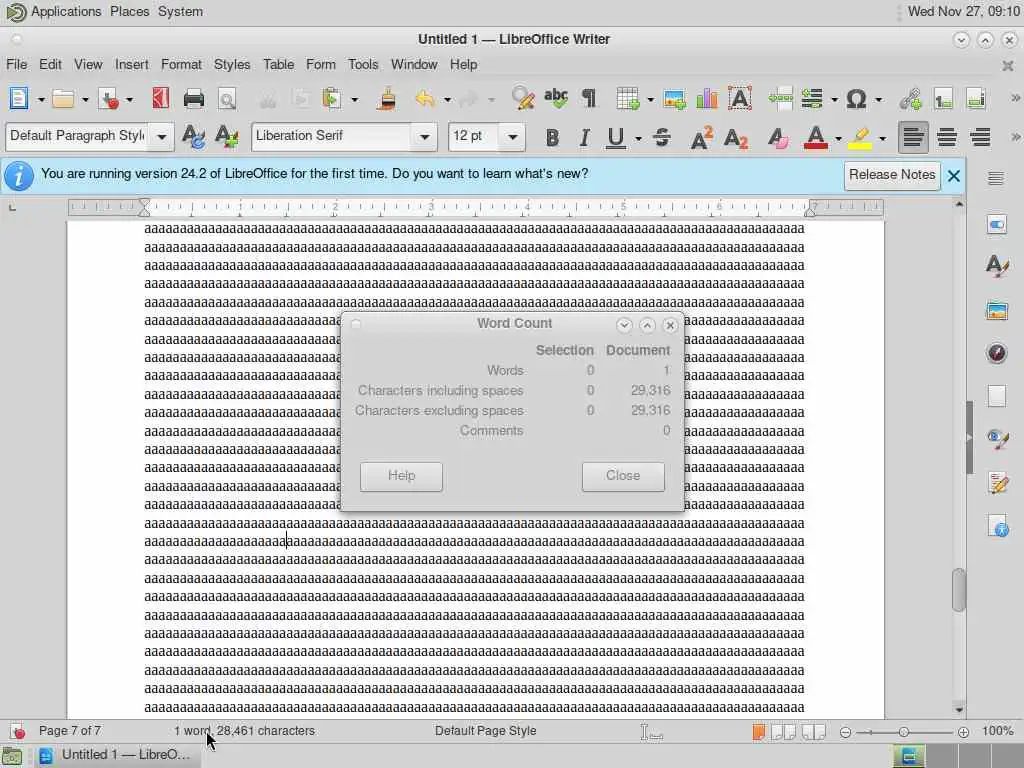
Task: Click the Check Spelling abc icon
Action: 556,99
